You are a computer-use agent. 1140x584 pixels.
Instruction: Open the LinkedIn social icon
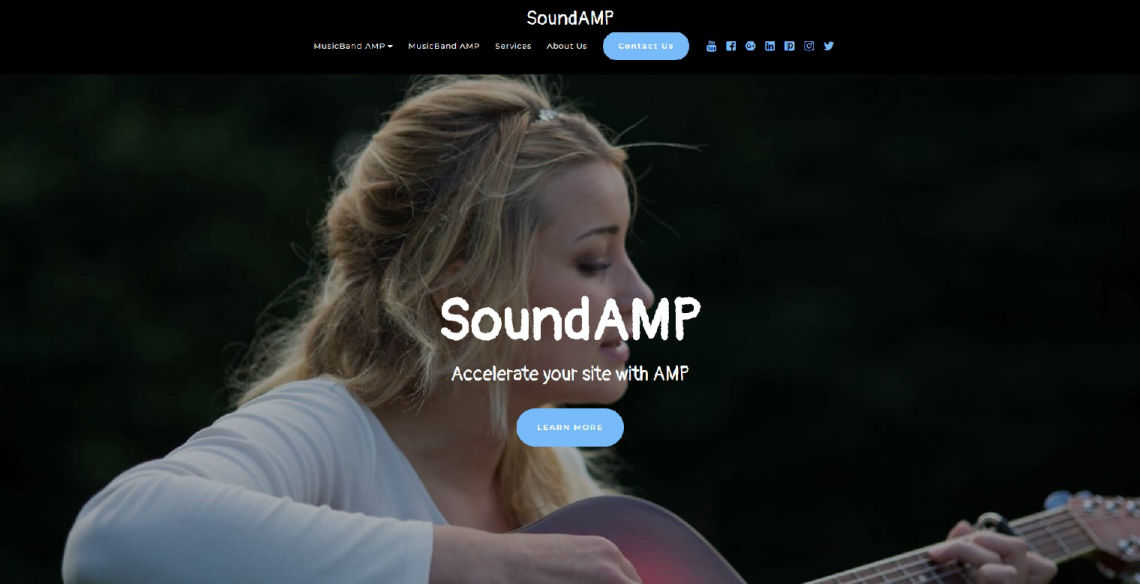770,46
